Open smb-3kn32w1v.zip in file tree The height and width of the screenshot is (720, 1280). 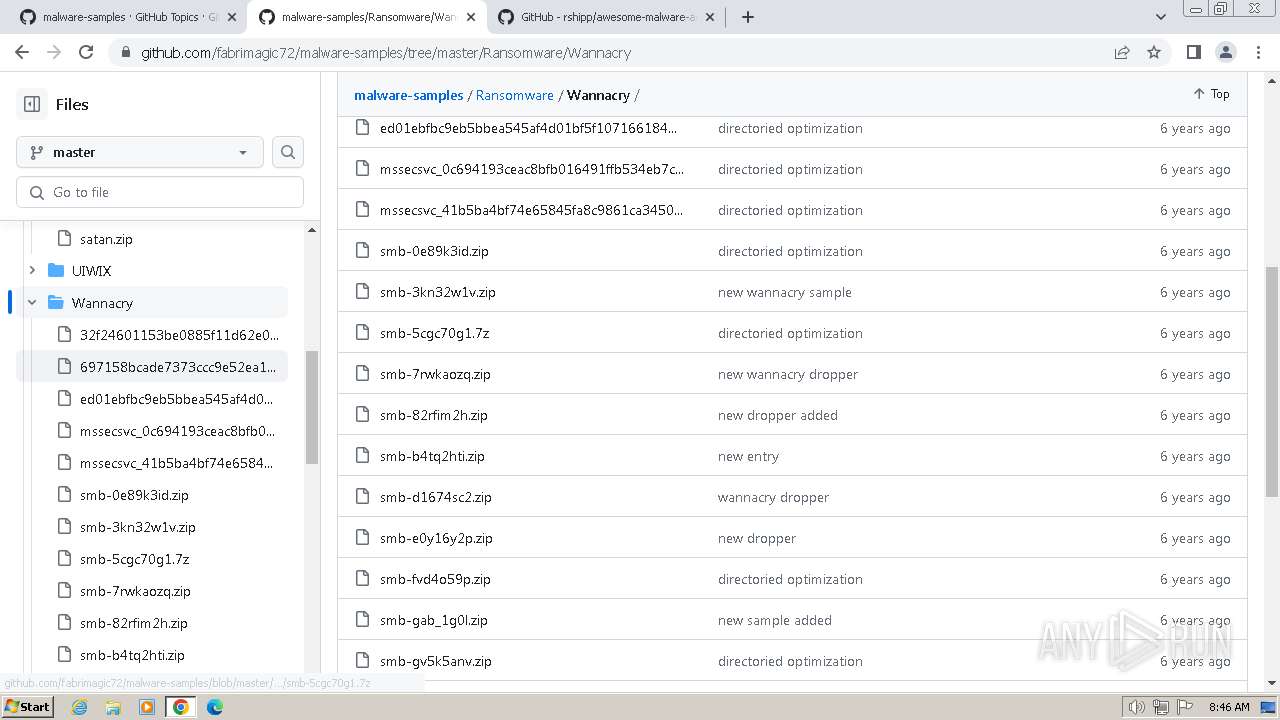click(x=138, y=527)
